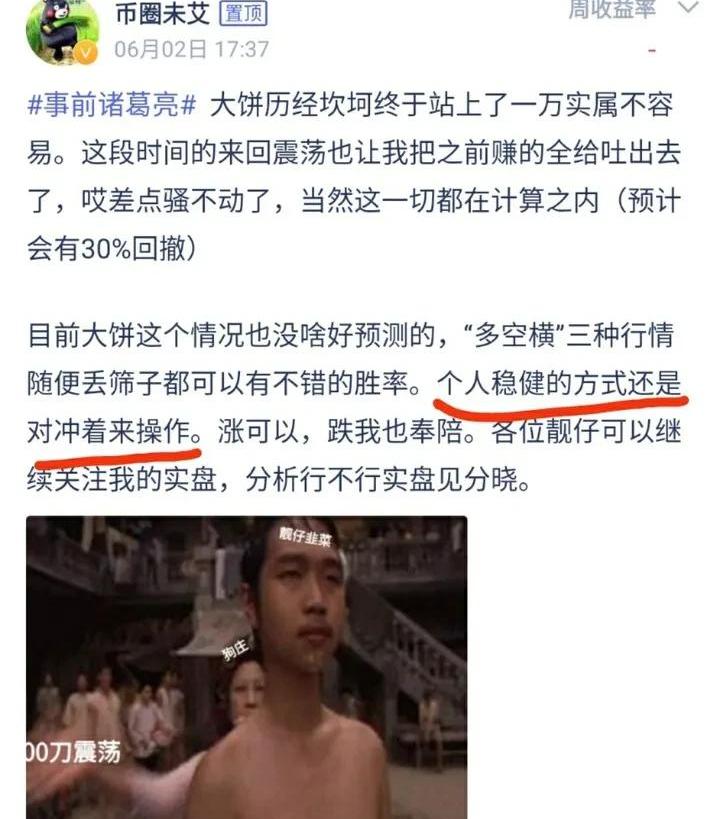Click the 00刀震荡 caption in the image
720x819 pixels.
click(74, 752)
